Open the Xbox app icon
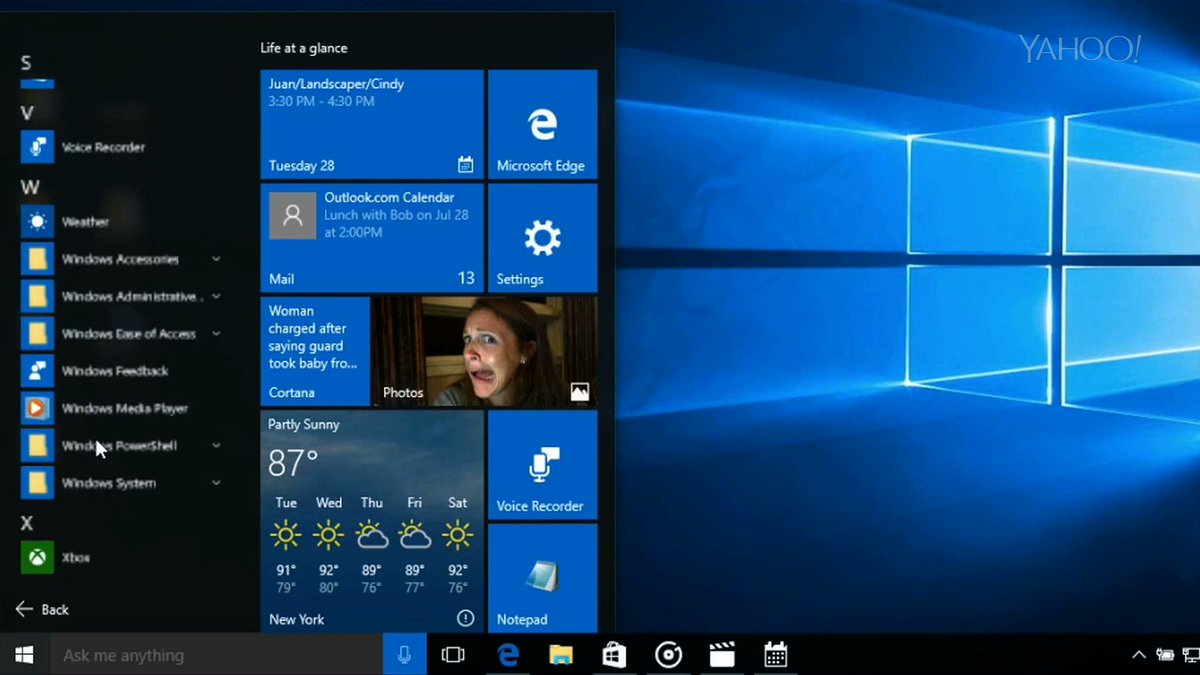1200x675 pixels. [37, 557]
